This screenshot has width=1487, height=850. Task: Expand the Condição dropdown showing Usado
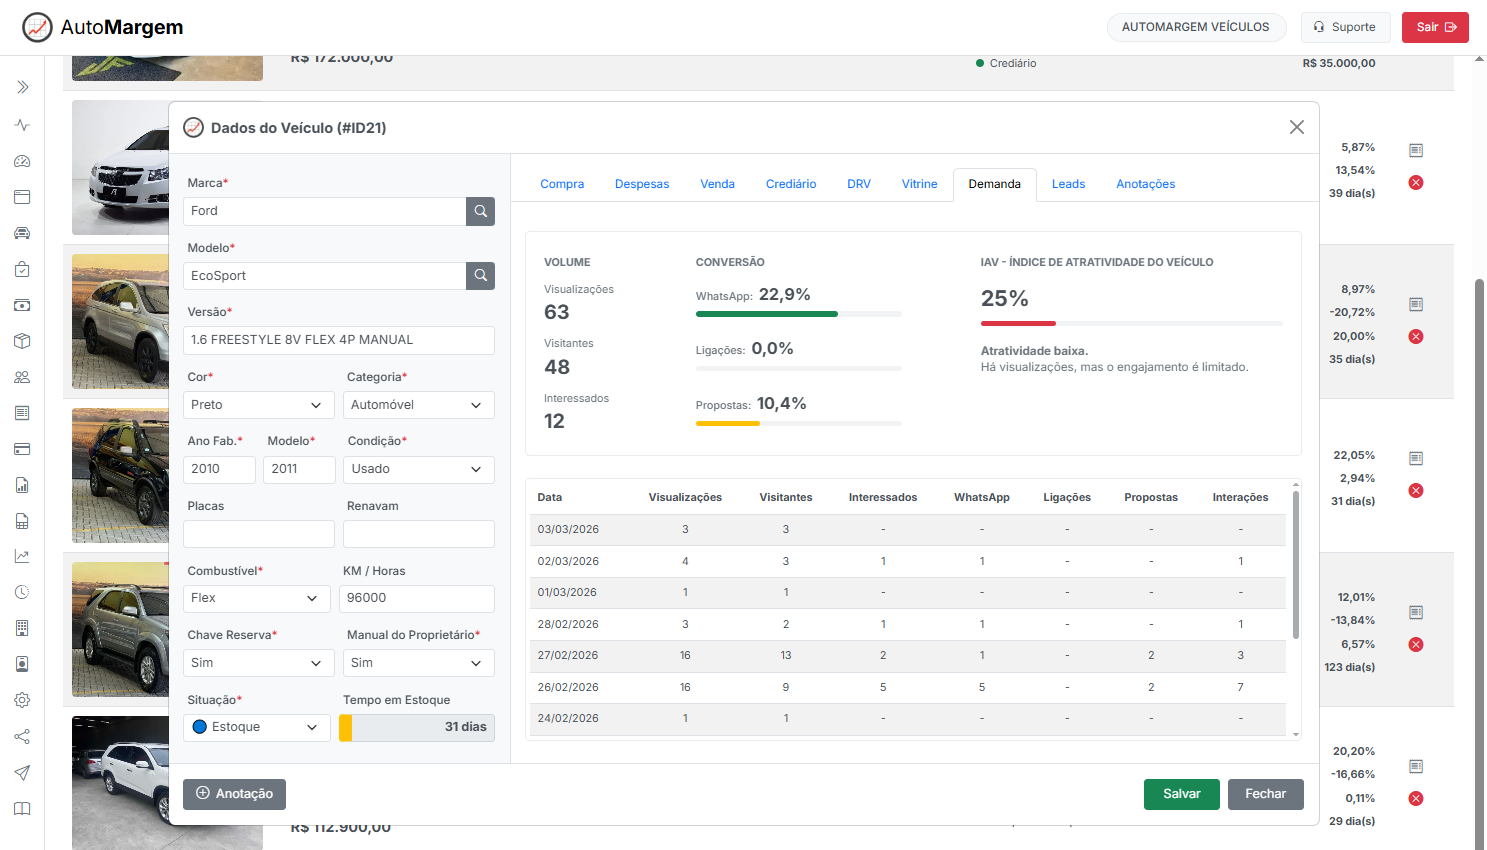[x=418, y=469]
